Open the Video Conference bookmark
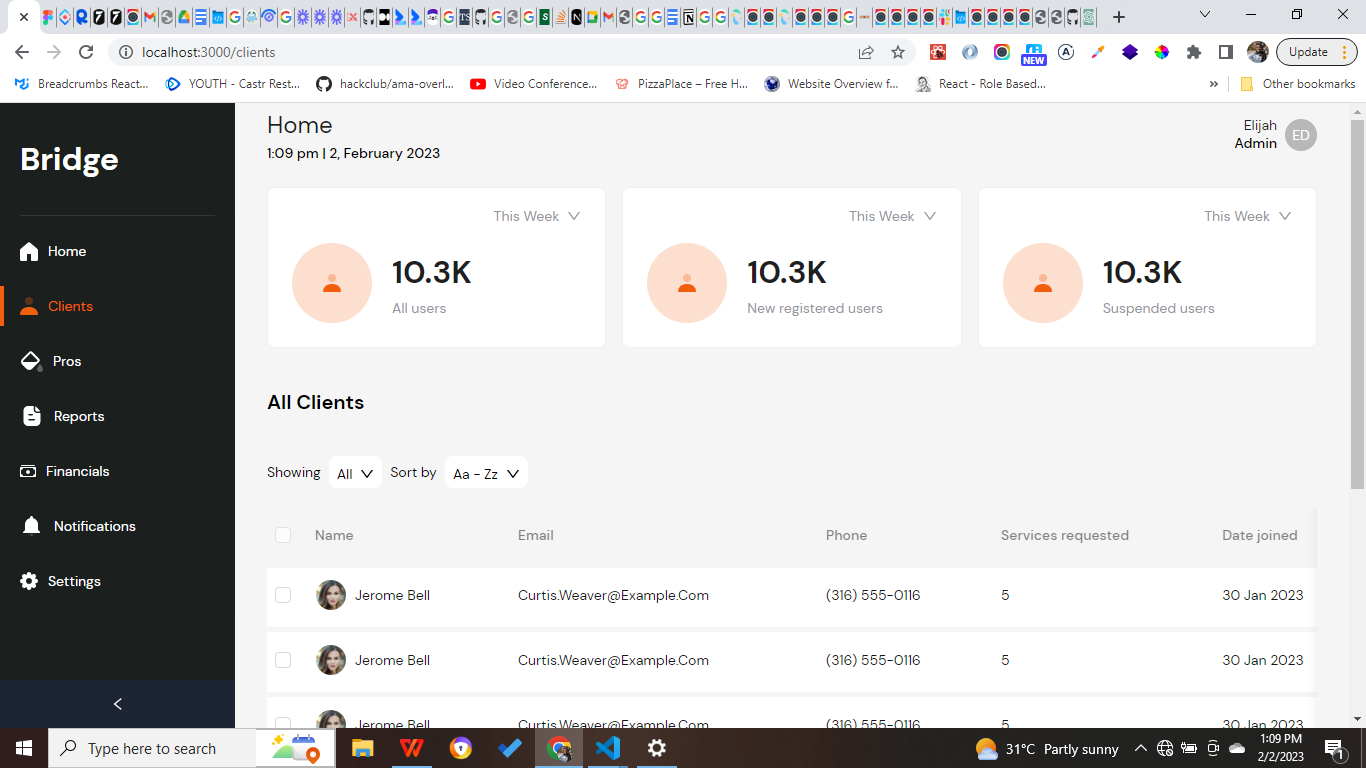 point(534,84)
